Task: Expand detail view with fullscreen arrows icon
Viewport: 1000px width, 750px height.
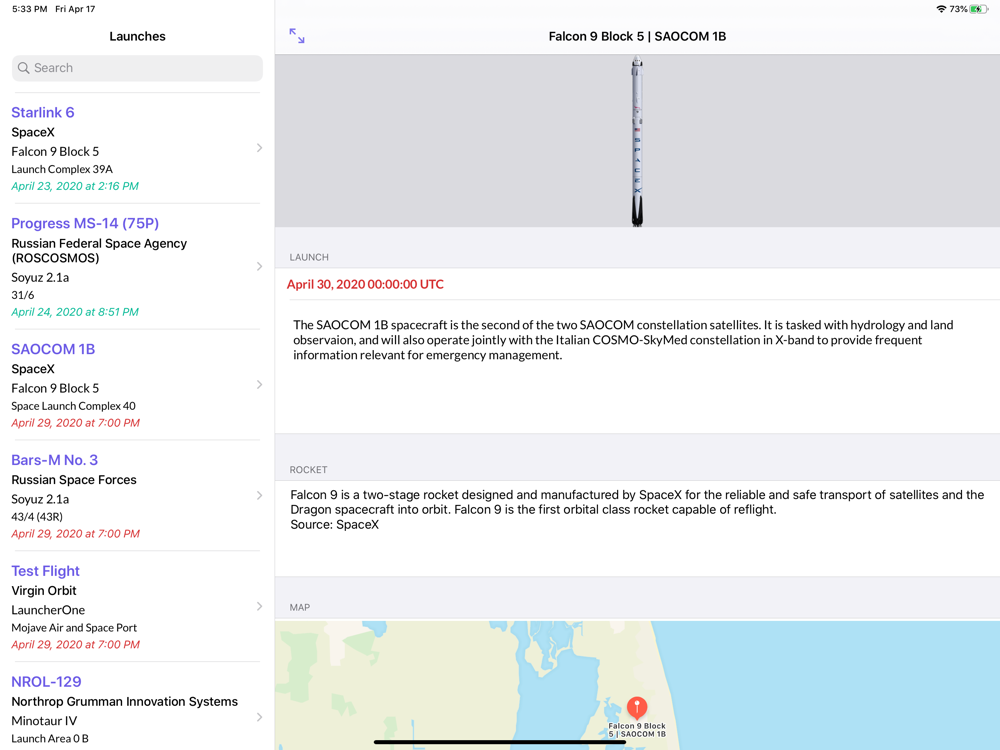Action: click(x=297, y=36)
